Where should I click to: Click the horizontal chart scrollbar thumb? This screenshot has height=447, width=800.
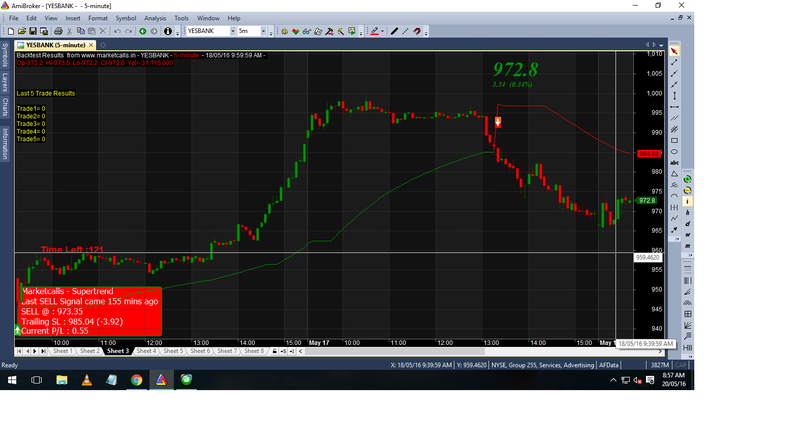[x=395, y=351]
